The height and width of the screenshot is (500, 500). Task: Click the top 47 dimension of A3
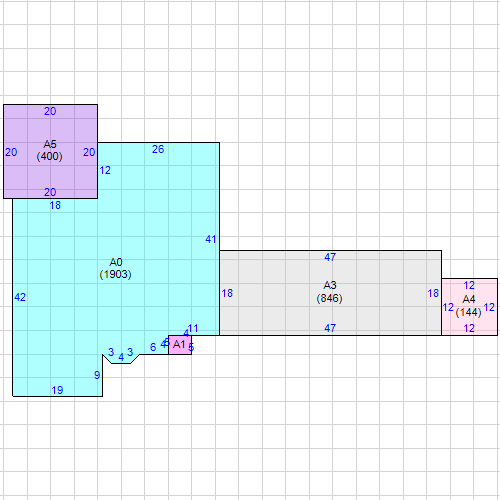click(330, 257)
